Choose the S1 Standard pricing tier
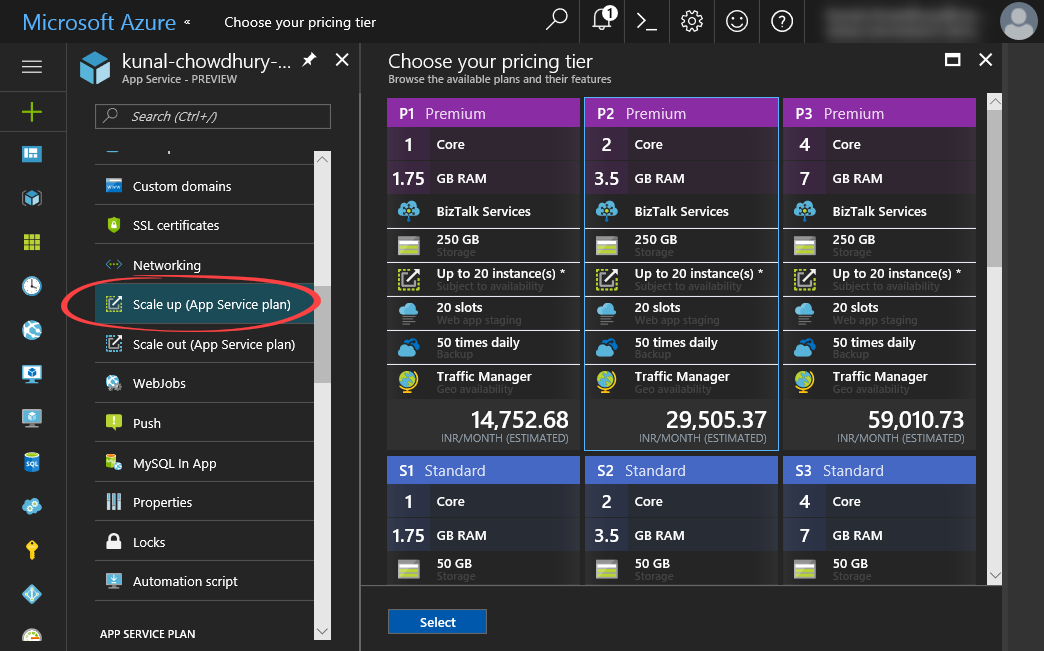The image size is (1044, 651). click(483, 520)
